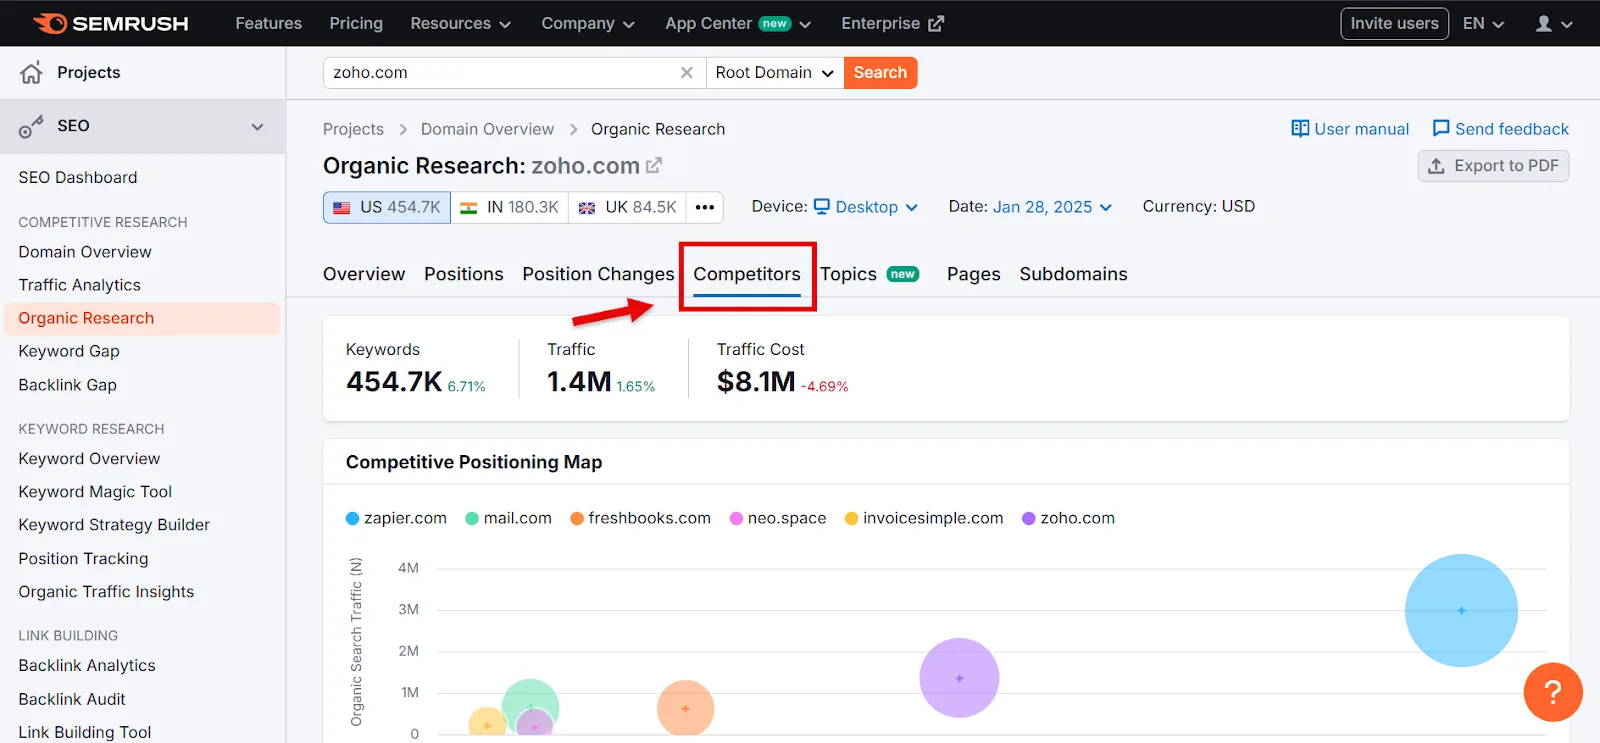Click the orange Search button

coord(880,72)
